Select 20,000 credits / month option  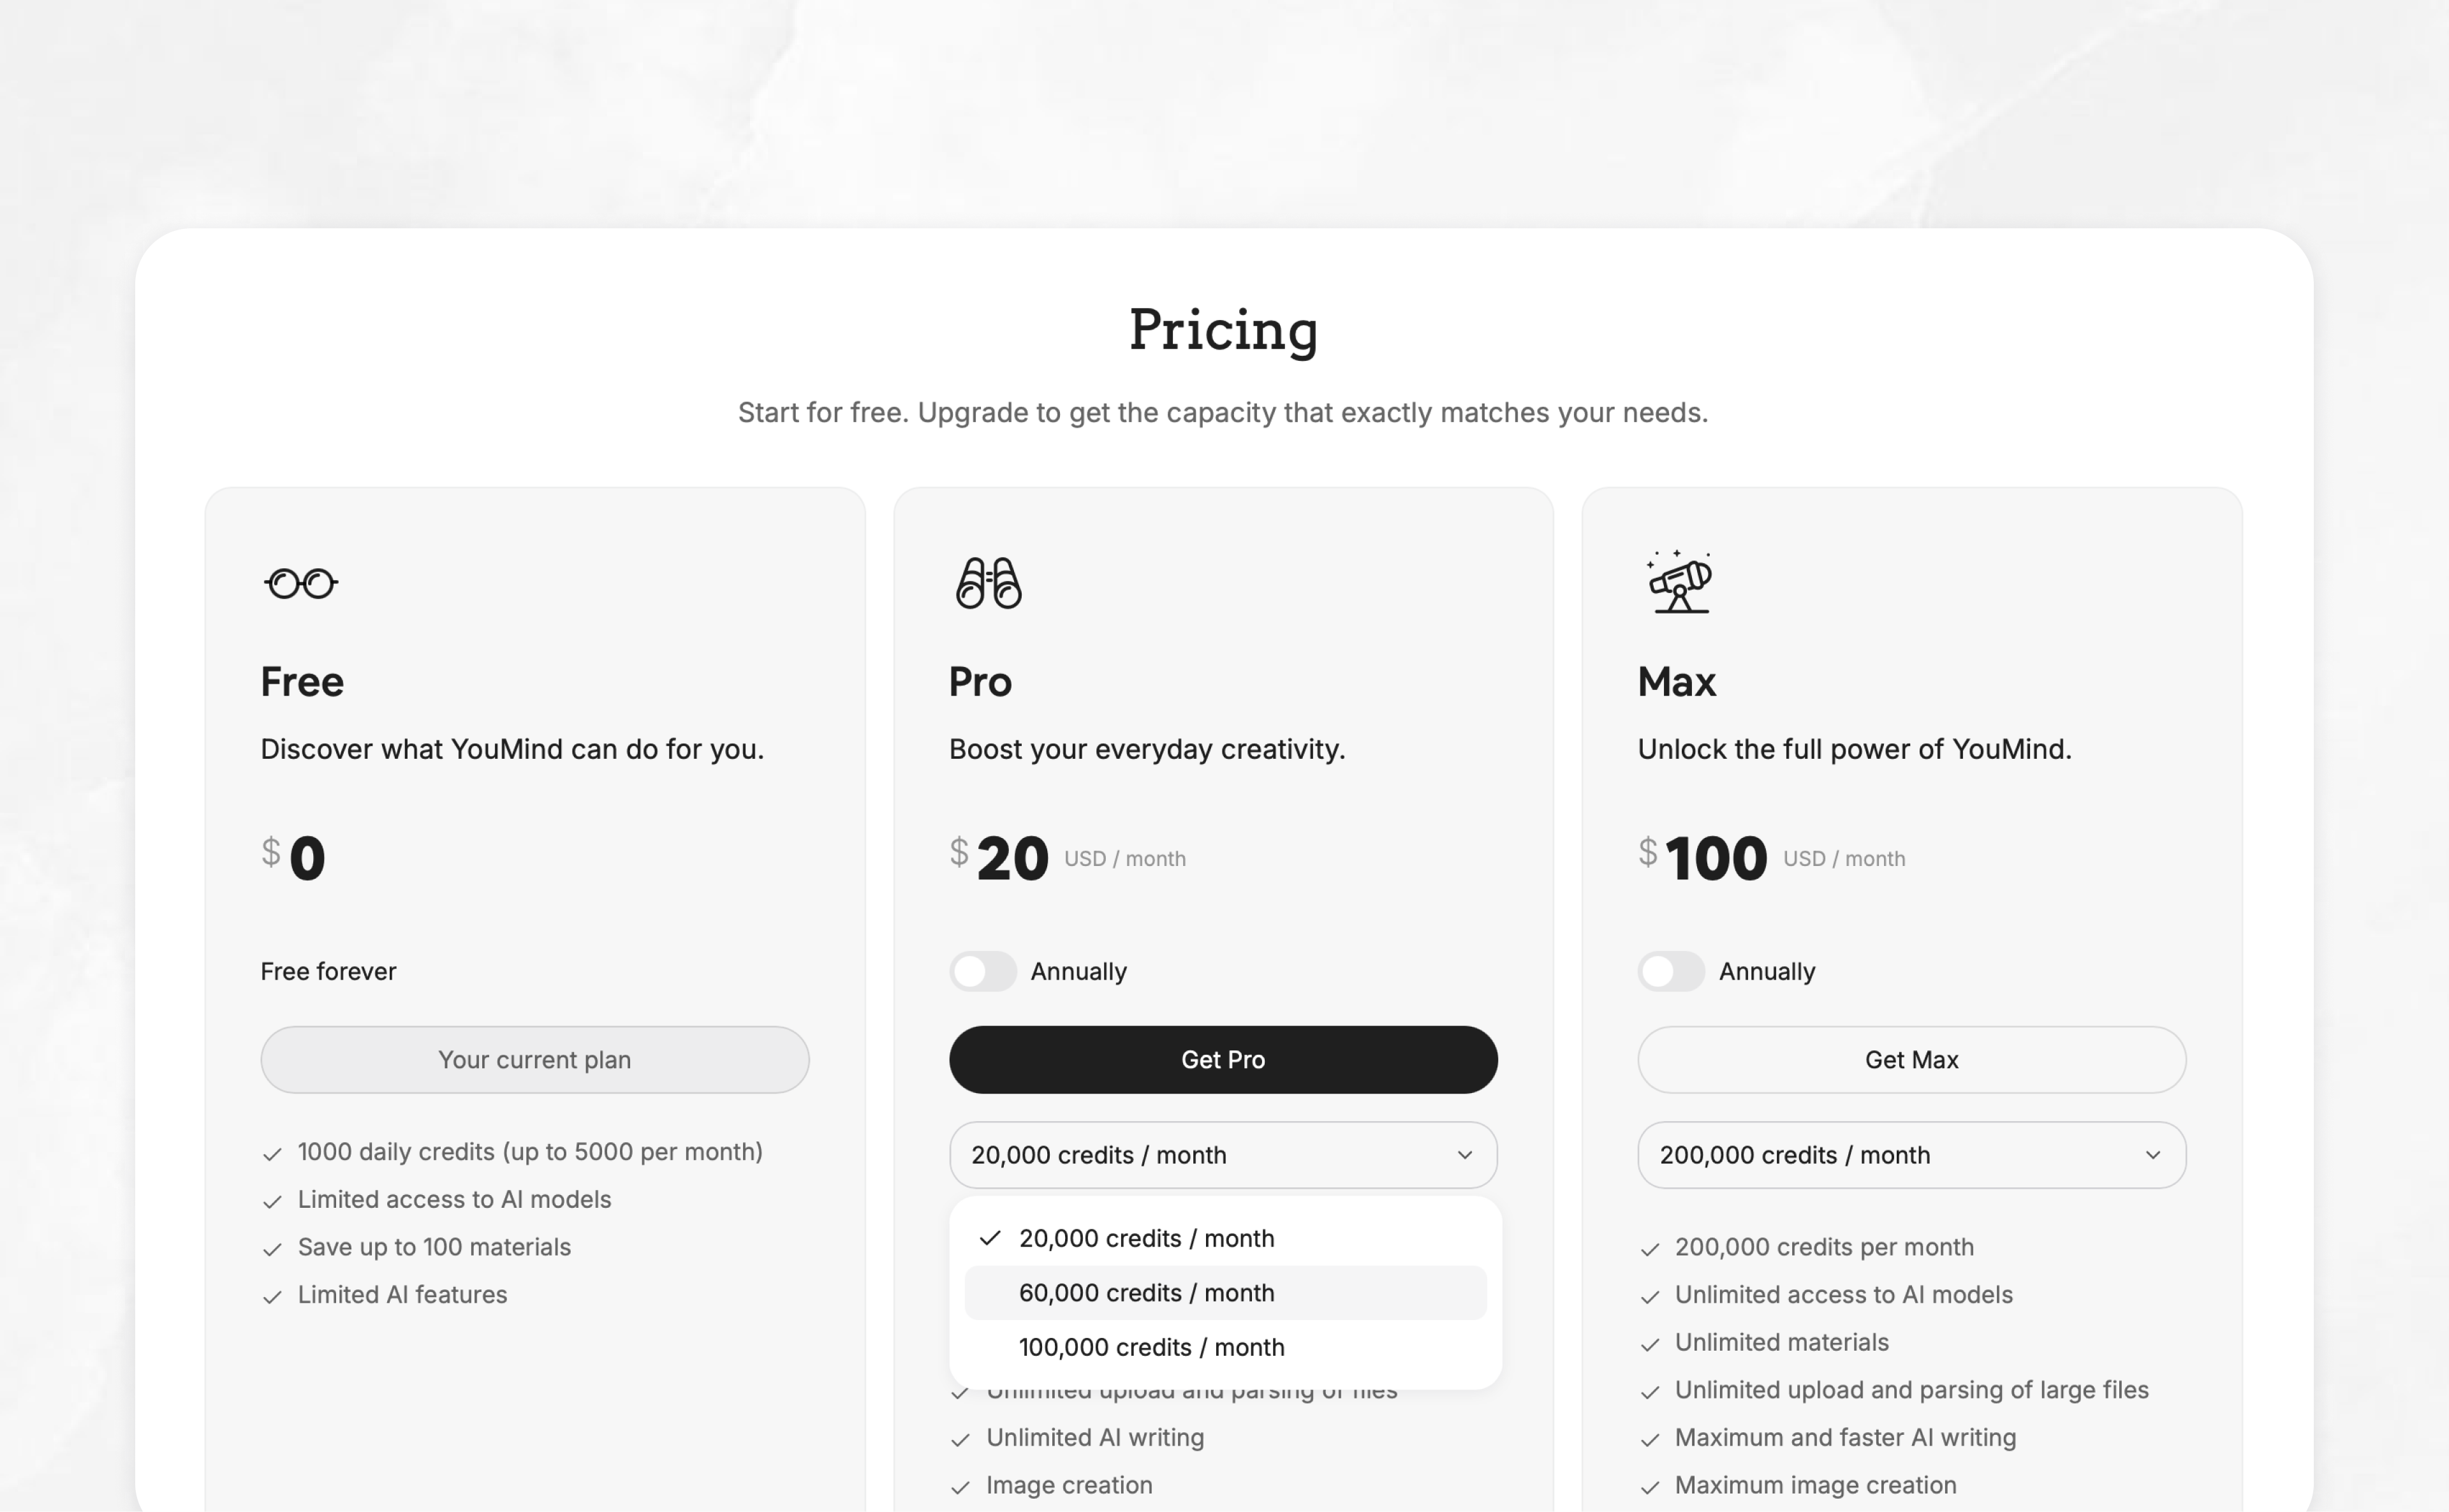1146,1238
